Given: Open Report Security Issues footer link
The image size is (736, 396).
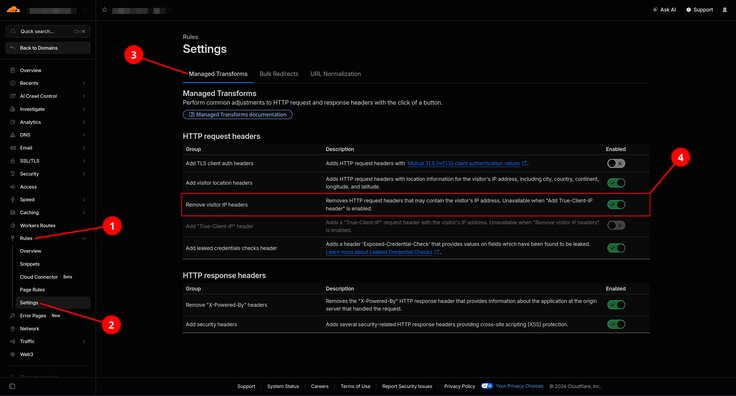Looking at the screenshot, I should 407,387.
